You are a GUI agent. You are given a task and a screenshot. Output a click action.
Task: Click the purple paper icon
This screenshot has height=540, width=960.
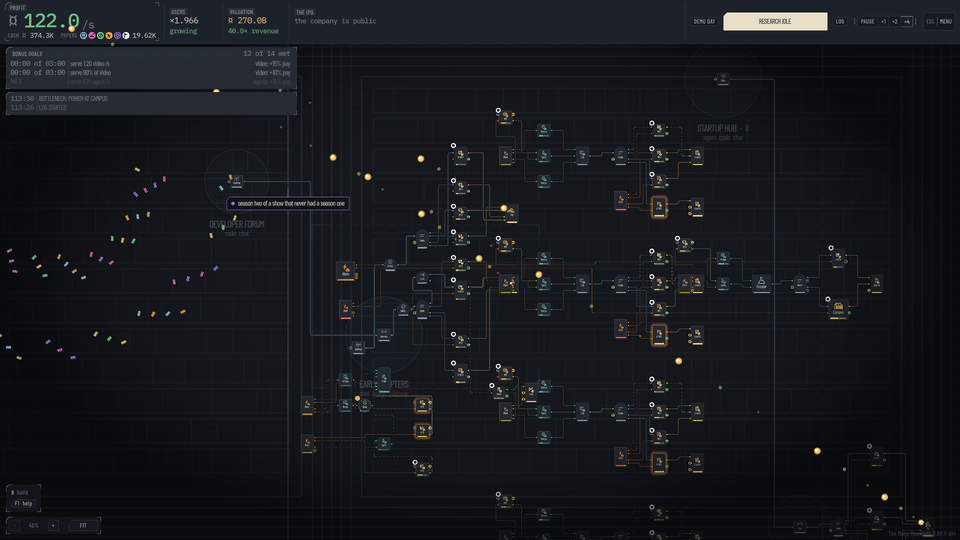(118, 36)
